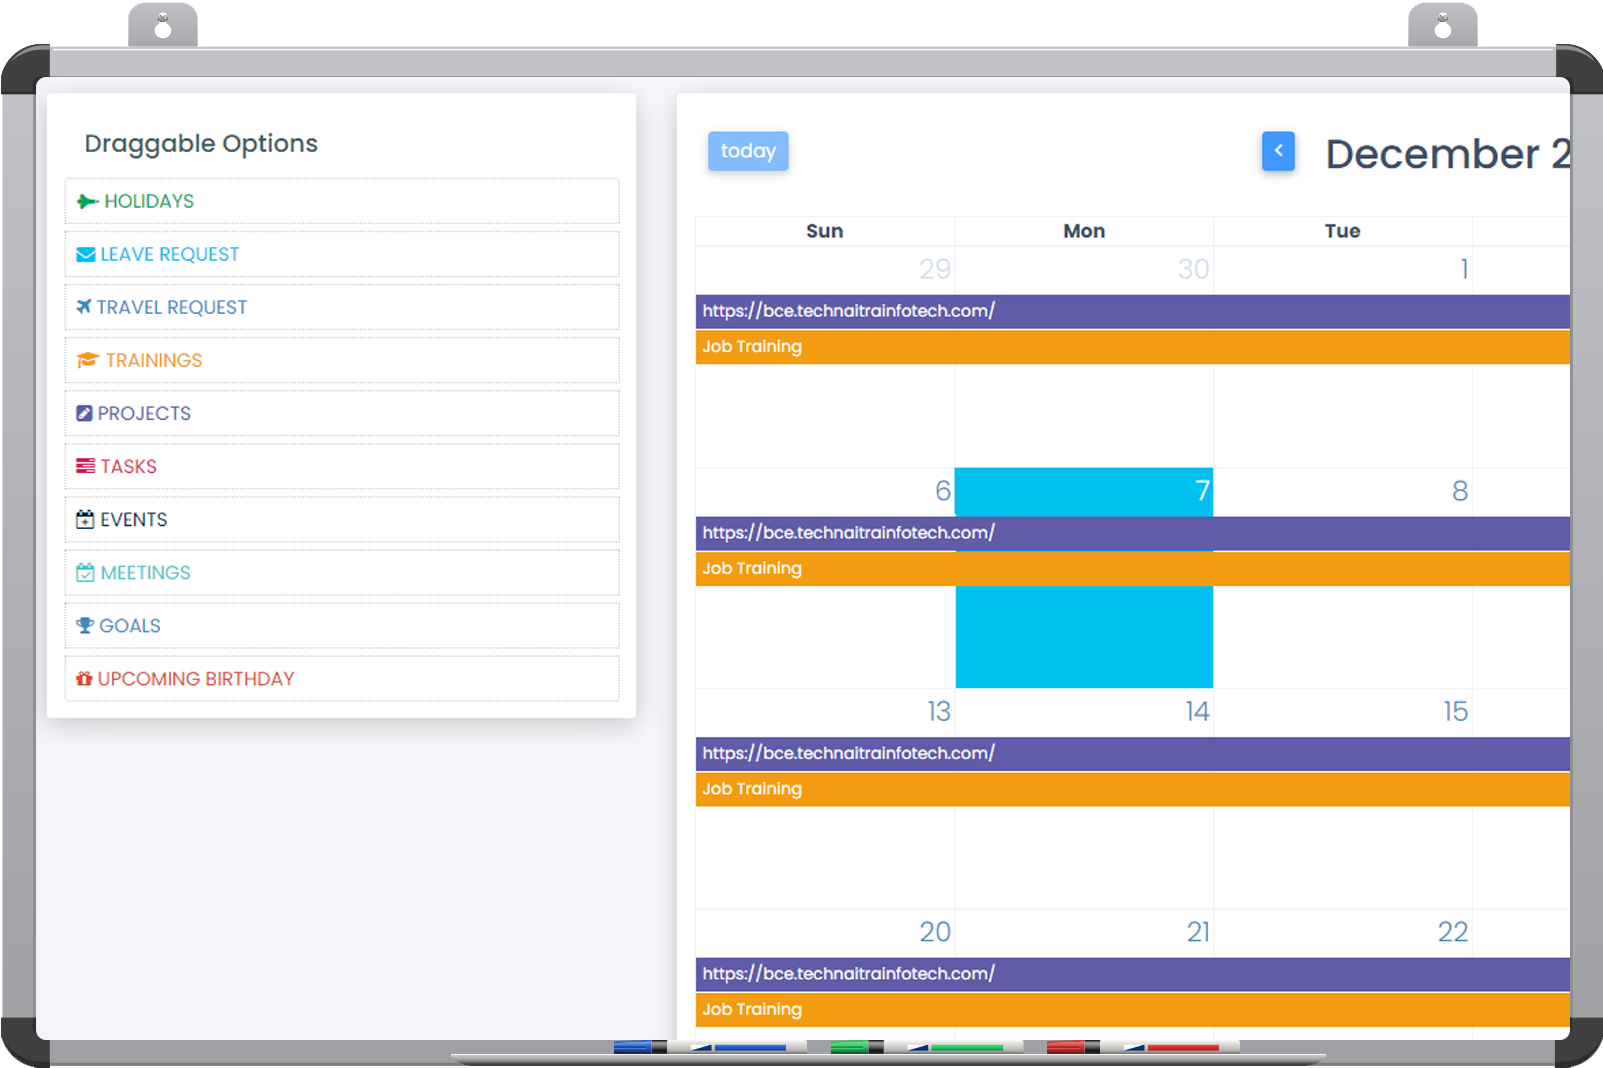Select the MEETINGS draggable option label
The width and height of the screenshot is (1603, 1068).
[x=146, y=573]
